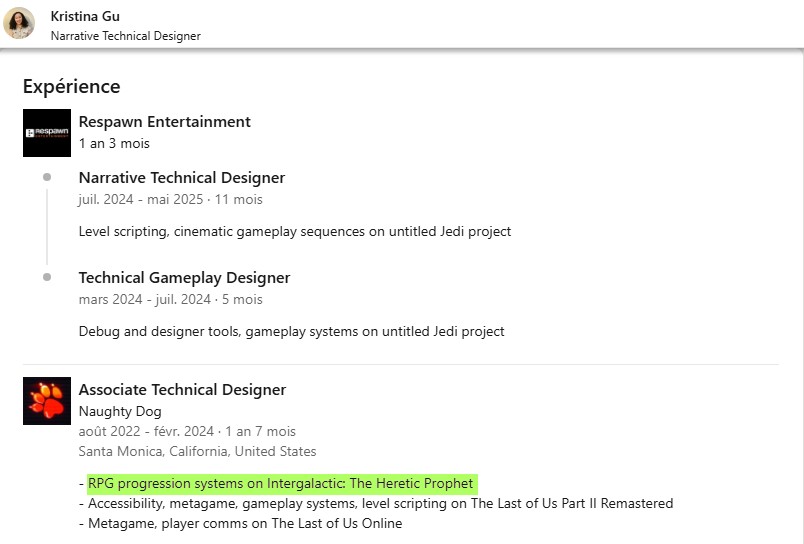This screenshot has width=804, height=544.
Task: Click the level scripting, cinematic gameplay sequences description
Action: tap(295, 231)
